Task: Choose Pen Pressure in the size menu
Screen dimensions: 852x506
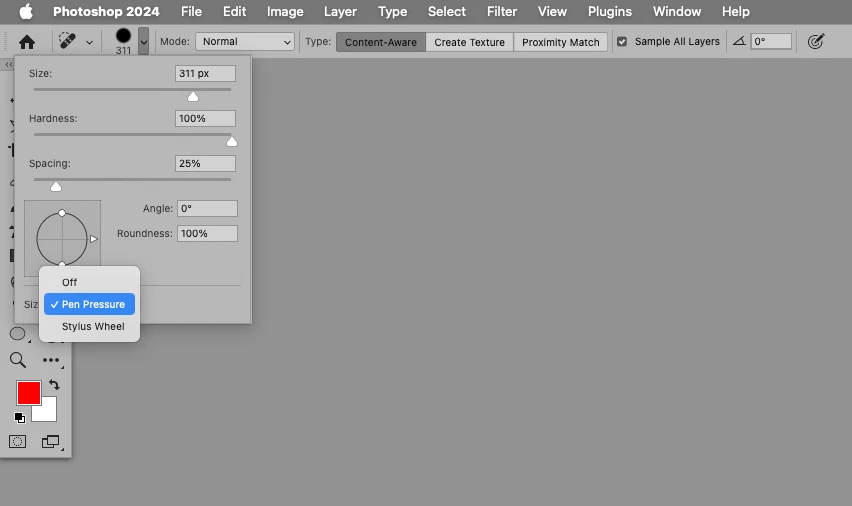Action: (x=89, y=304)
